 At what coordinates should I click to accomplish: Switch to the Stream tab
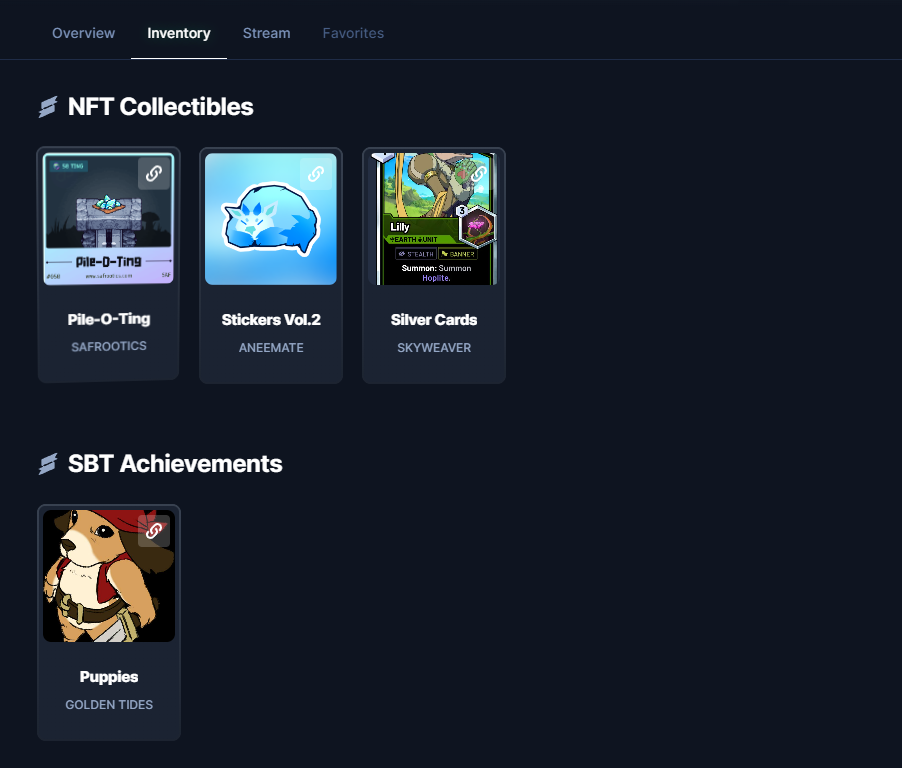(x=266, y=33)
